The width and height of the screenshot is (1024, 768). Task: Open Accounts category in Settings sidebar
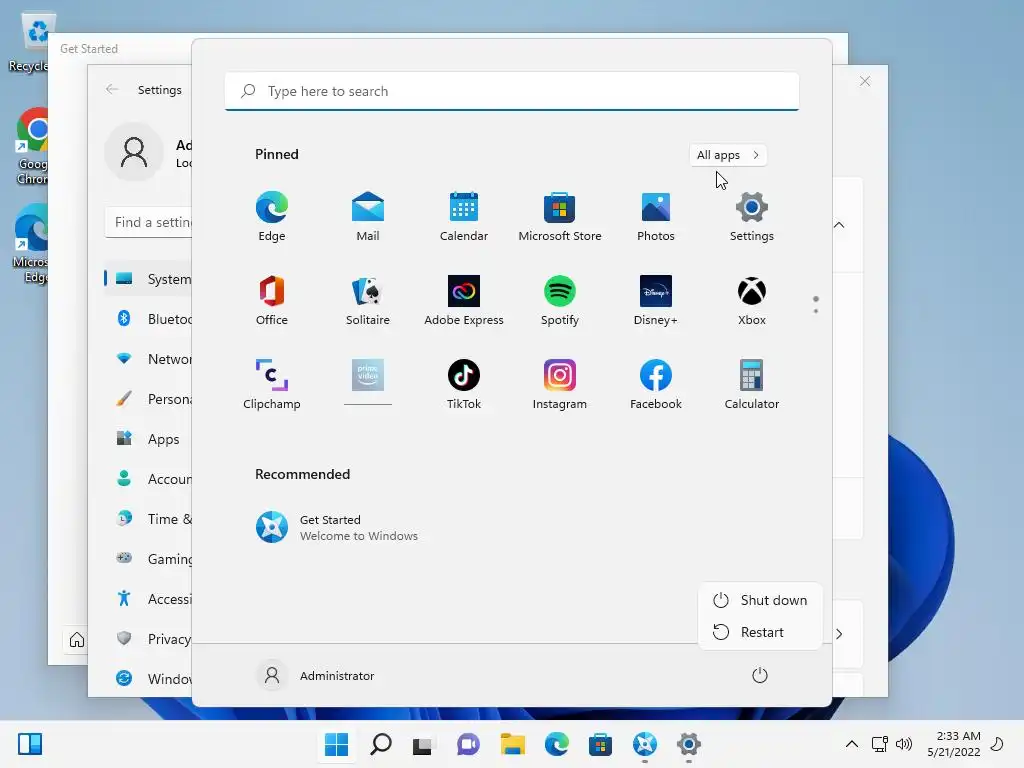[148, 479]
